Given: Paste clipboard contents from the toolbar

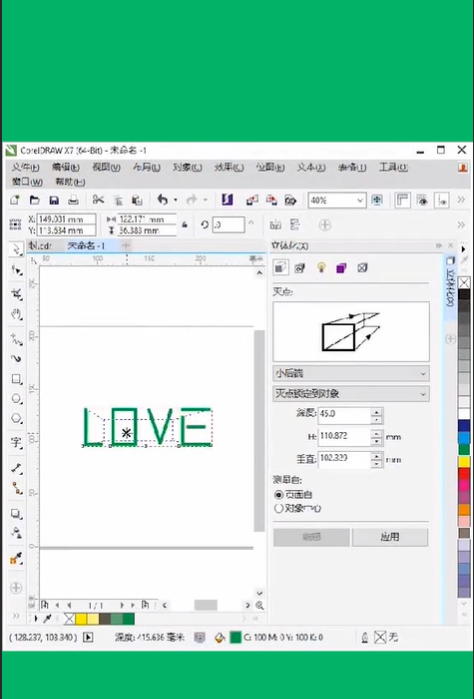Looking at the screenshot, I should click(x=137, y=200).
